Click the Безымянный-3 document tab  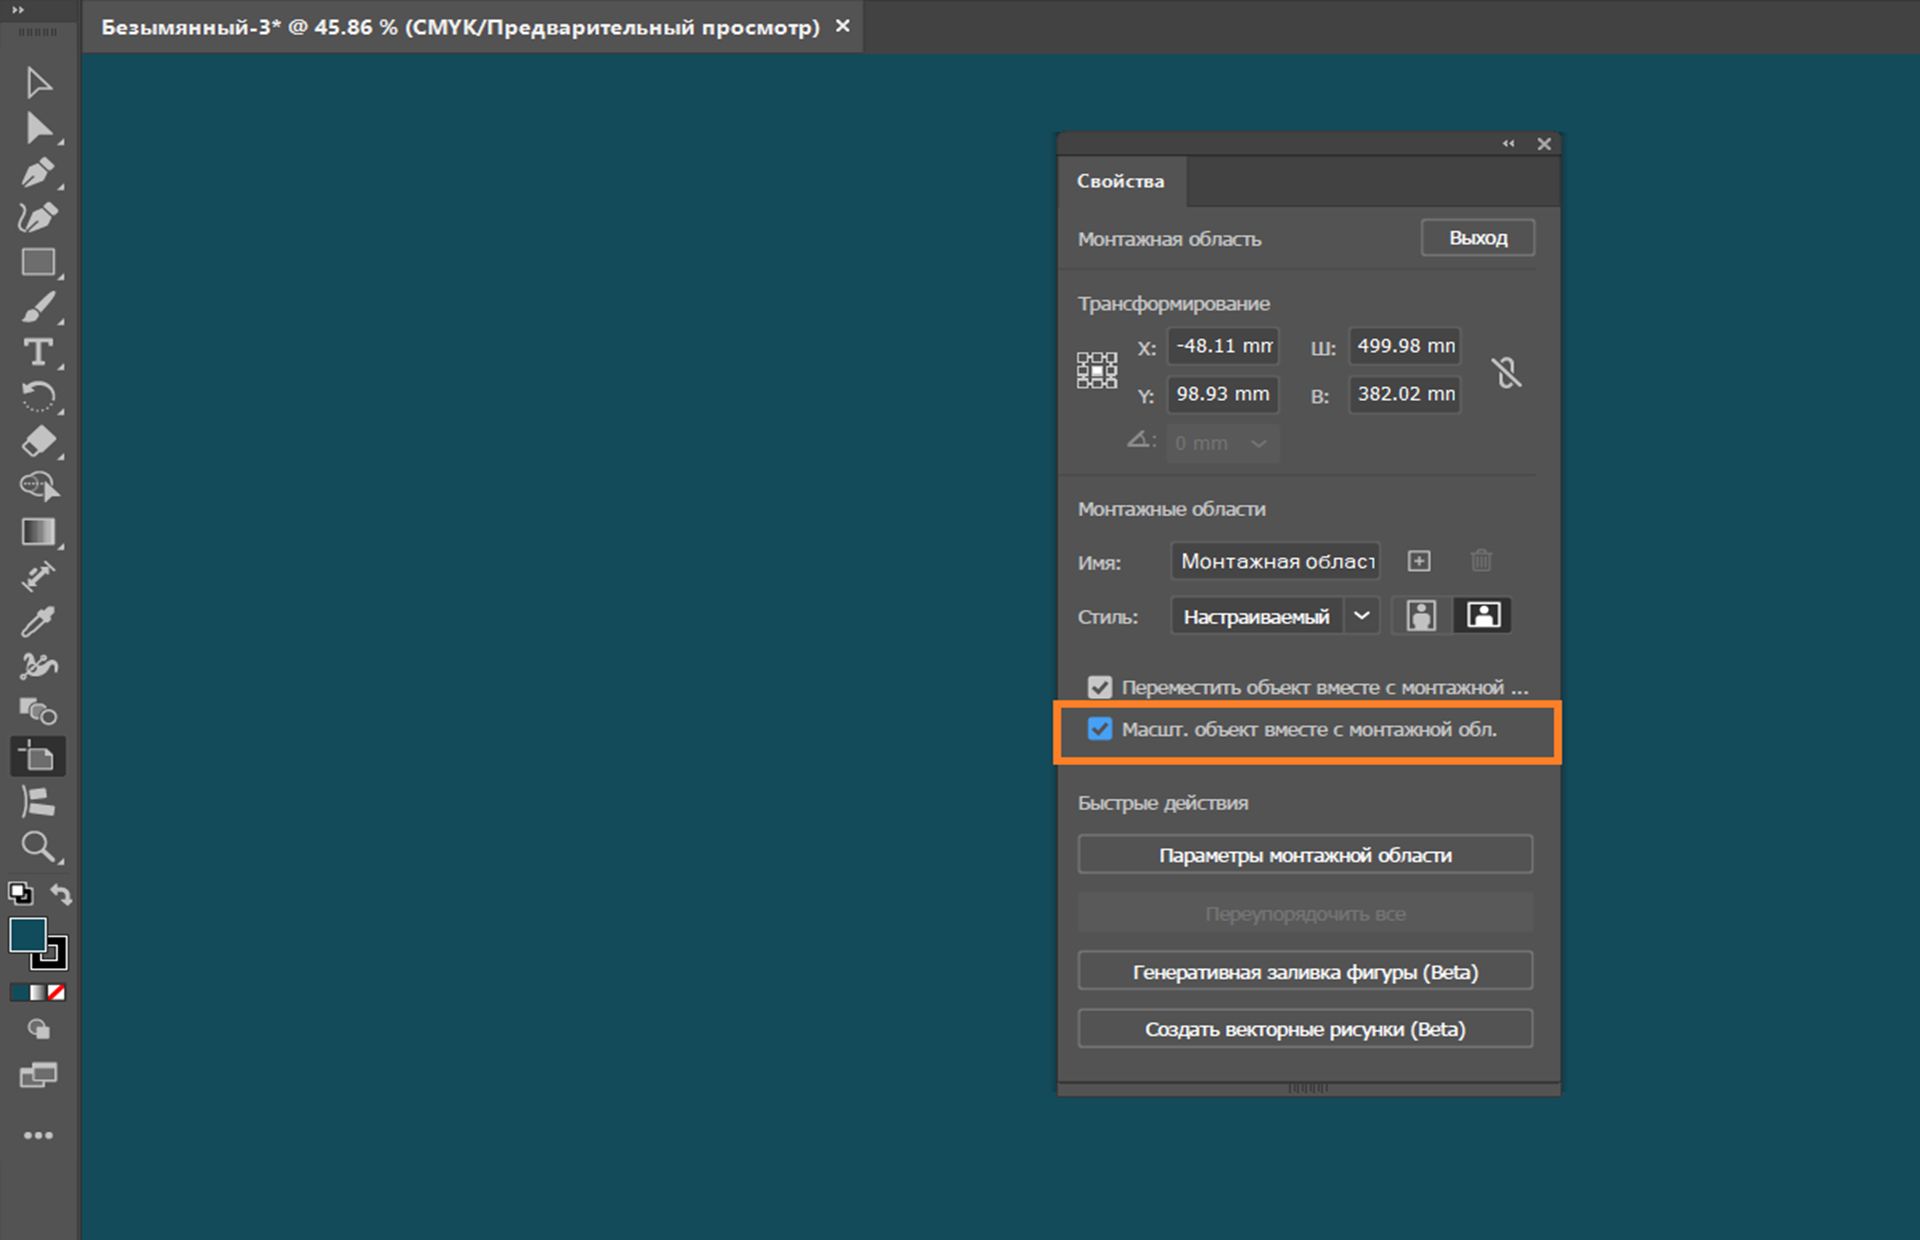click(x=450, y=26)
